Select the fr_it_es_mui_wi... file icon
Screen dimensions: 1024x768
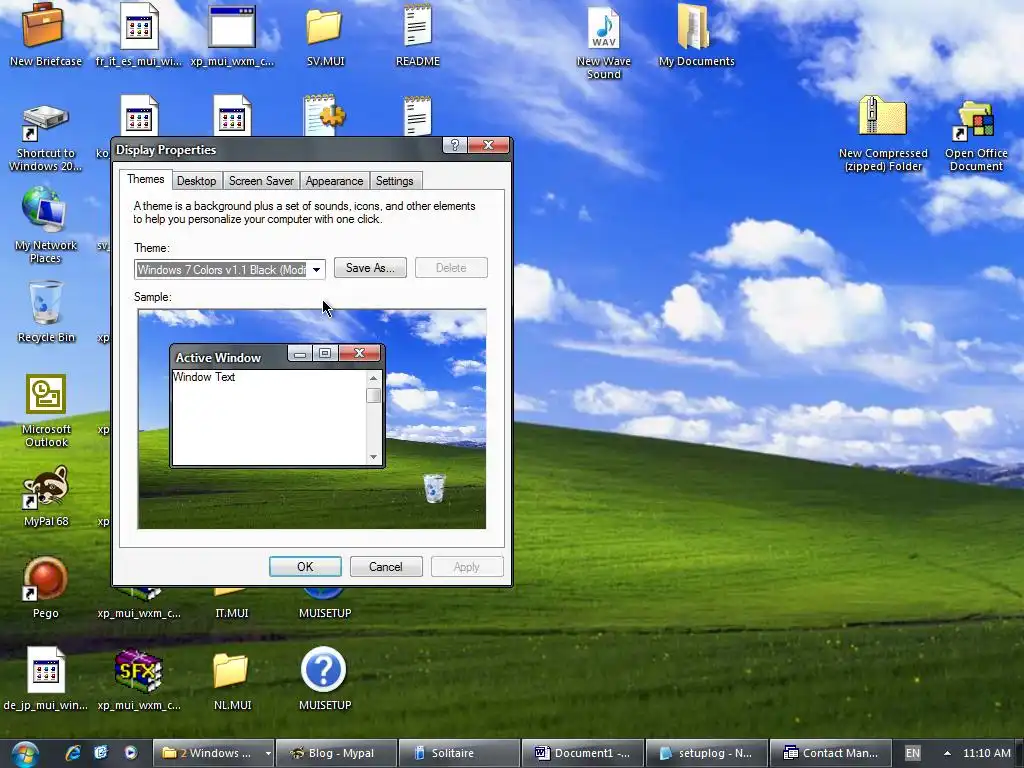coord(138,36)
